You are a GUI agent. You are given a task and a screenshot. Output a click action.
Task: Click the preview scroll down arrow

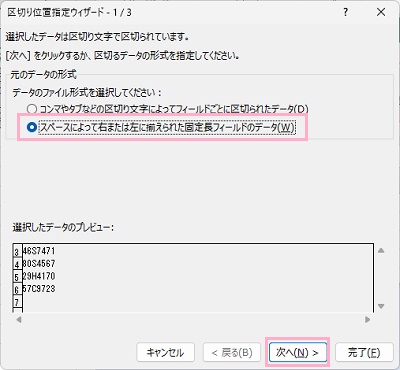381,306
